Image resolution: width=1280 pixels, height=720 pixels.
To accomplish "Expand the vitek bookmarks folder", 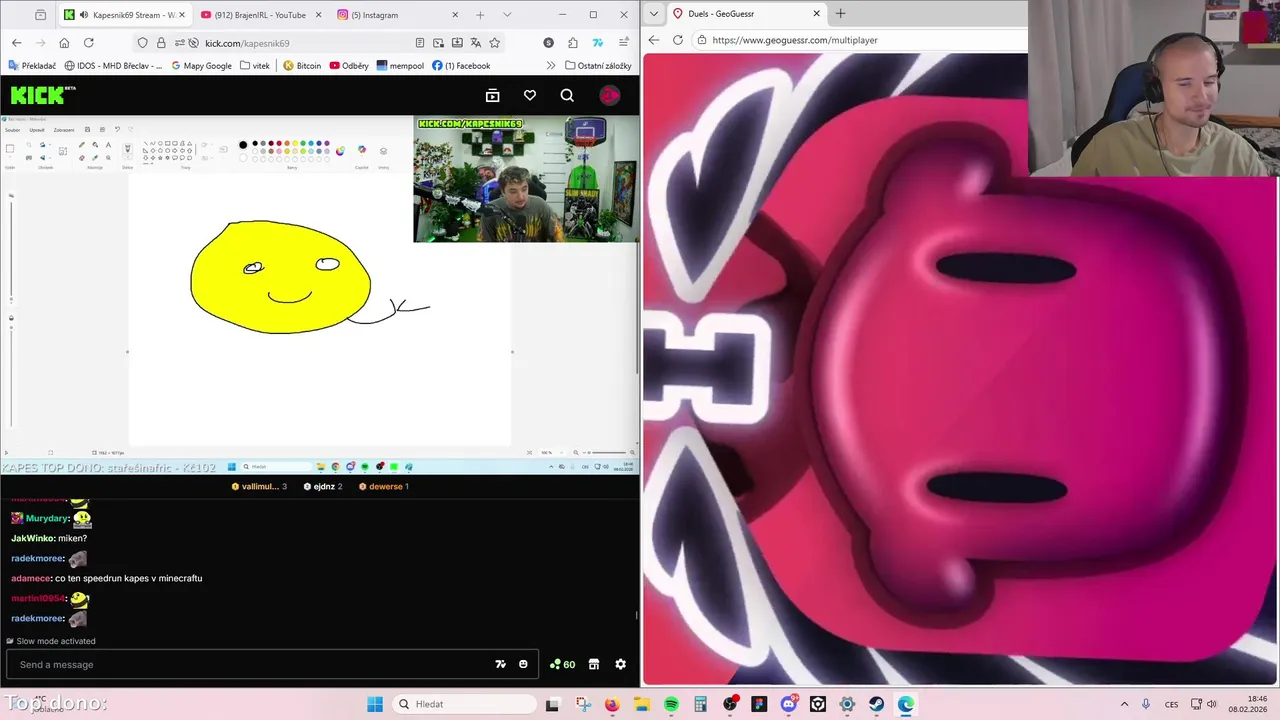I will (255, 66).
